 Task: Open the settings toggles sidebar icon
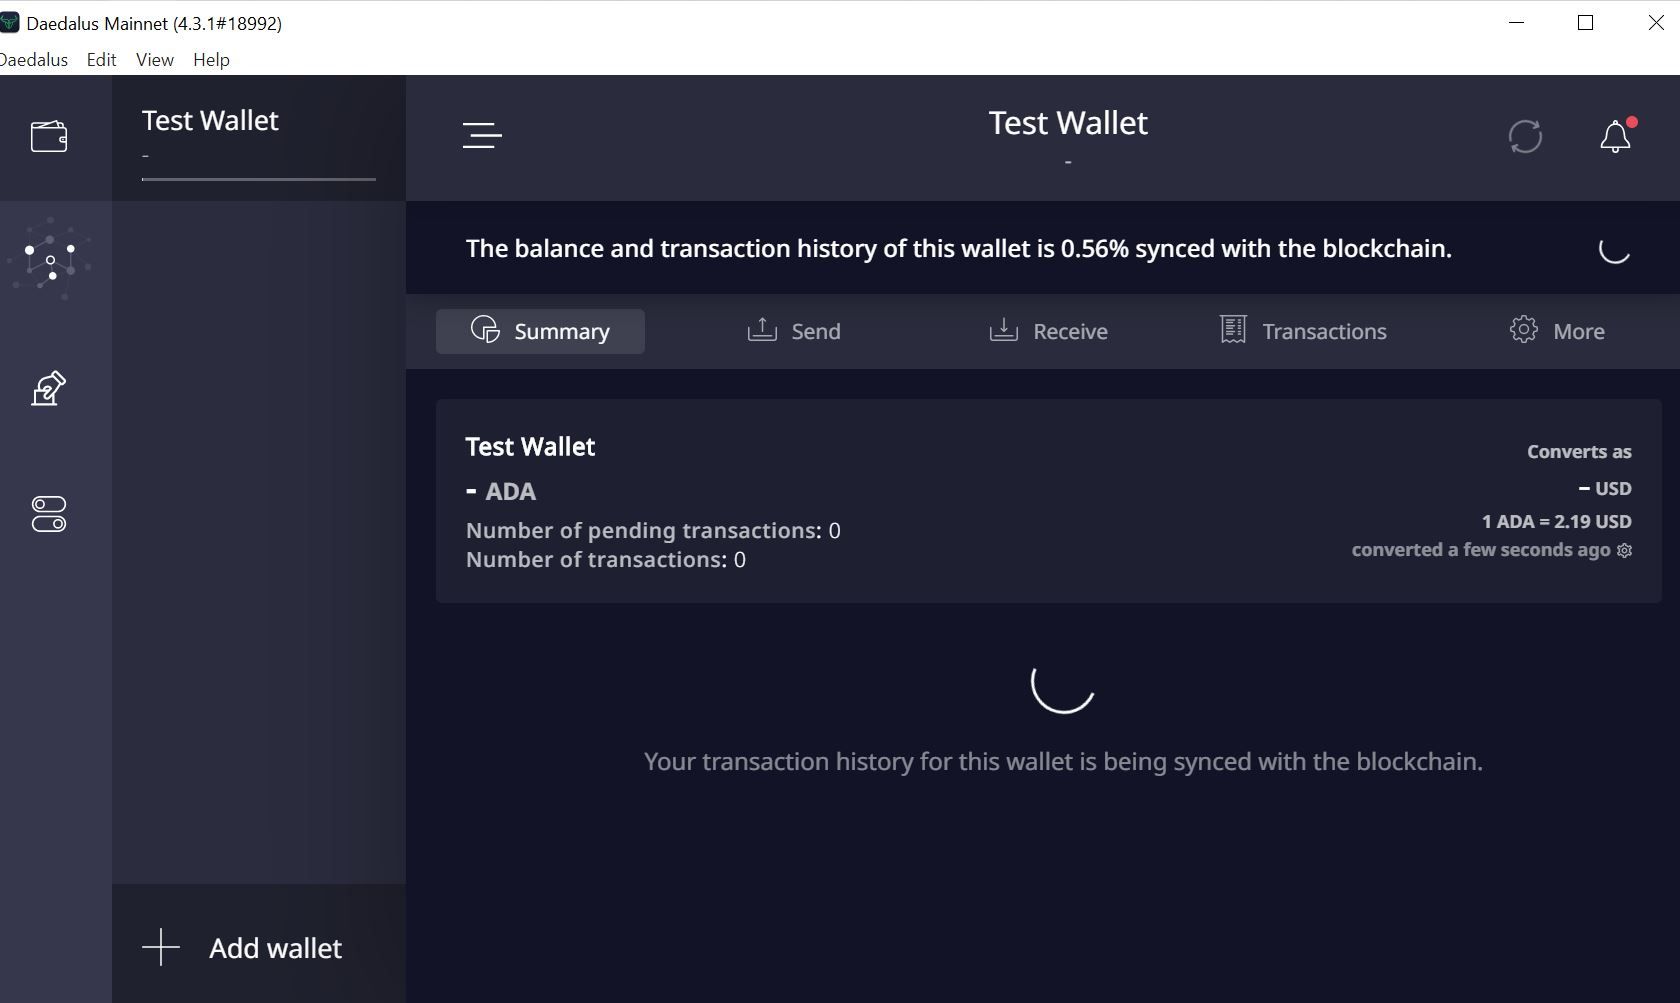point(49,514)
